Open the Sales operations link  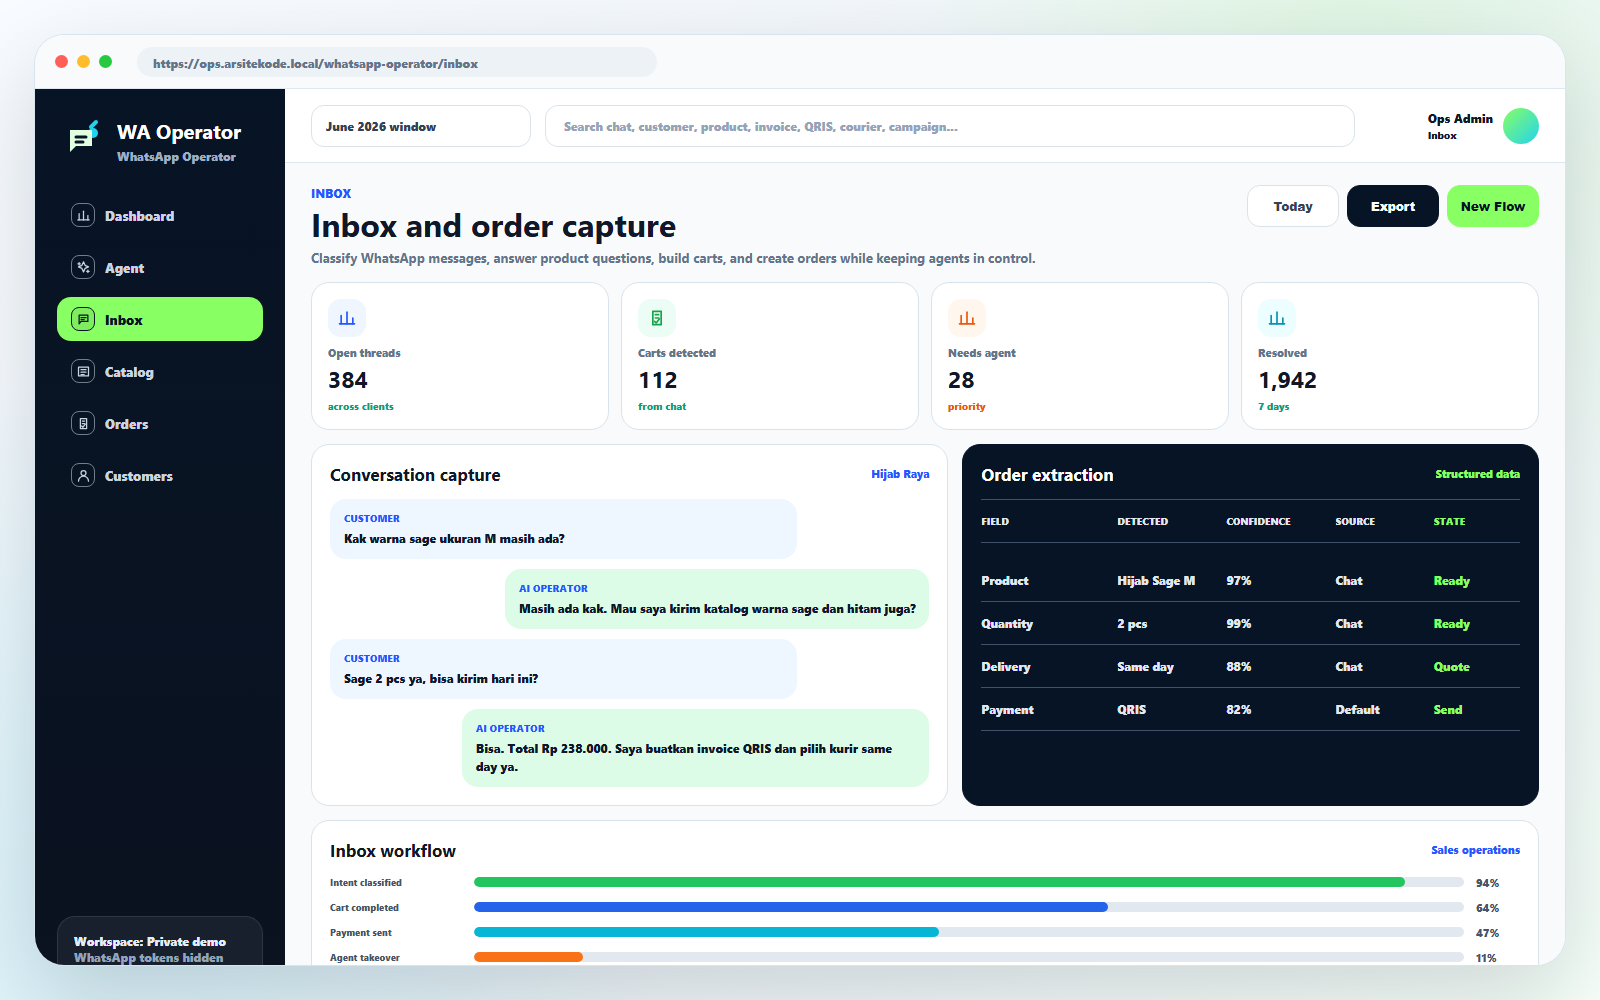pos(1475,850)
